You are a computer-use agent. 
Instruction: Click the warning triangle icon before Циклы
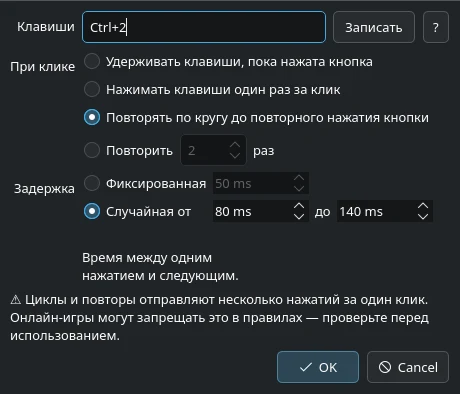click(x=15, y=300)
